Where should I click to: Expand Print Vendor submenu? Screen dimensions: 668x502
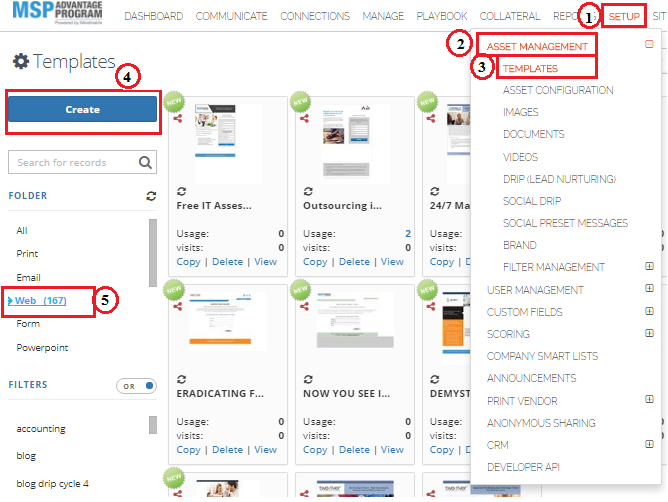click(x=649, y=399)
